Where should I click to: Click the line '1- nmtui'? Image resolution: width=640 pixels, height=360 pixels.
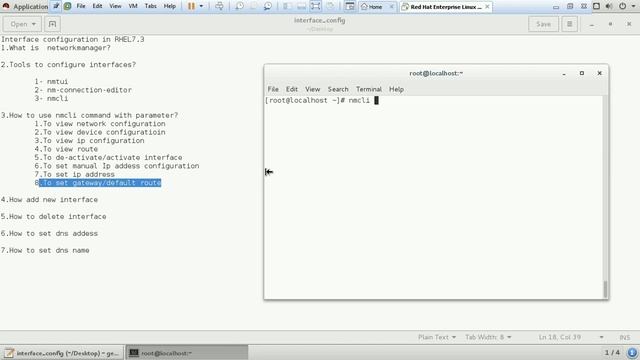[x=51, y=82]
